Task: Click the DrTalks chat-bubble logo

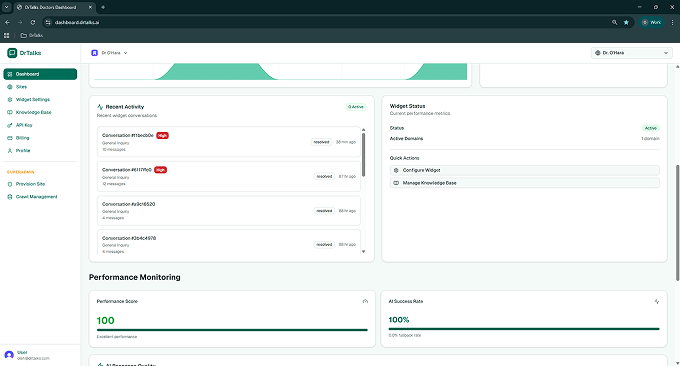Action: tap(12, 53)
